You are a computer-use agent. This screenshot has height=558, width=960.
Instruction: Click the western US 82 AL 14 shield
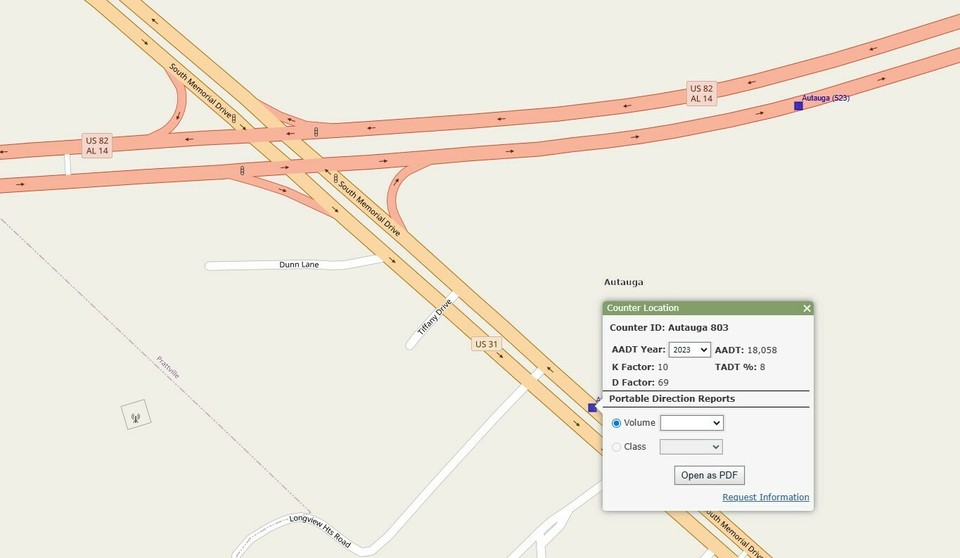pyautogui.click(x=97, y=145)
